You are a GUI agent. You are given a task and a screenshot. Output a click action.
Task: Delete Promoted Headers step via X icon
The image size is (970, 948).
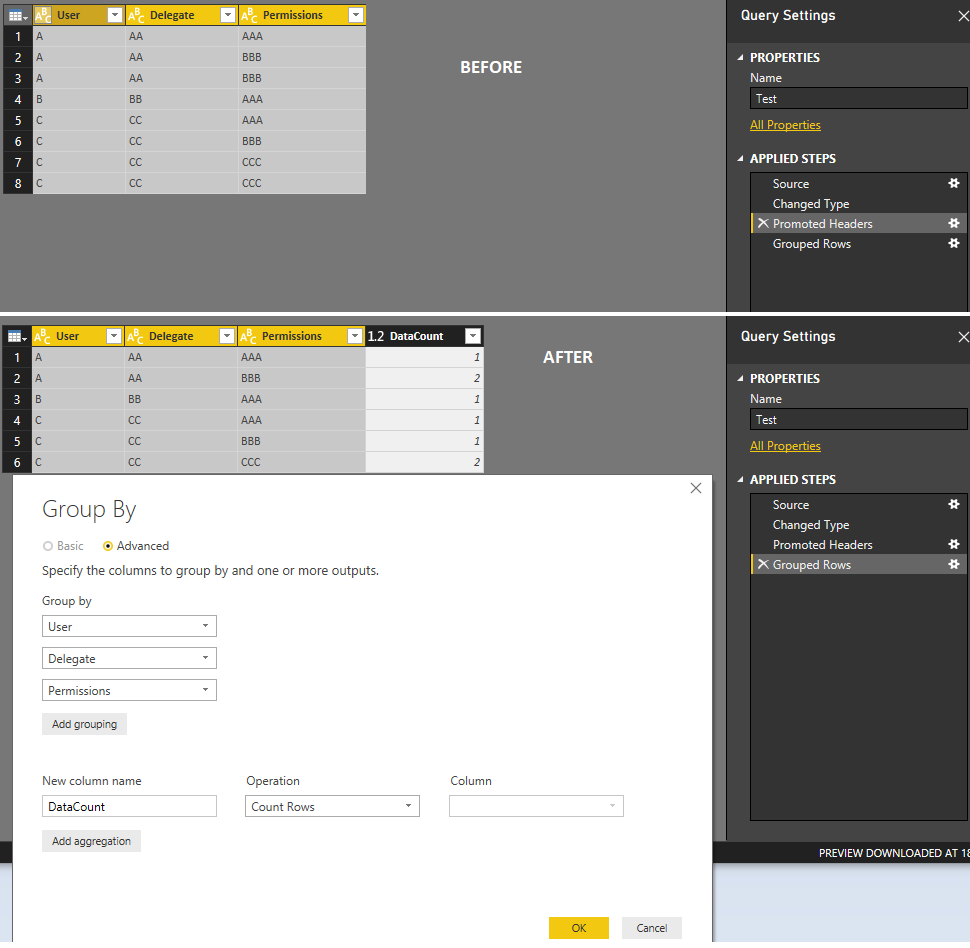click(x=763, y=223)
